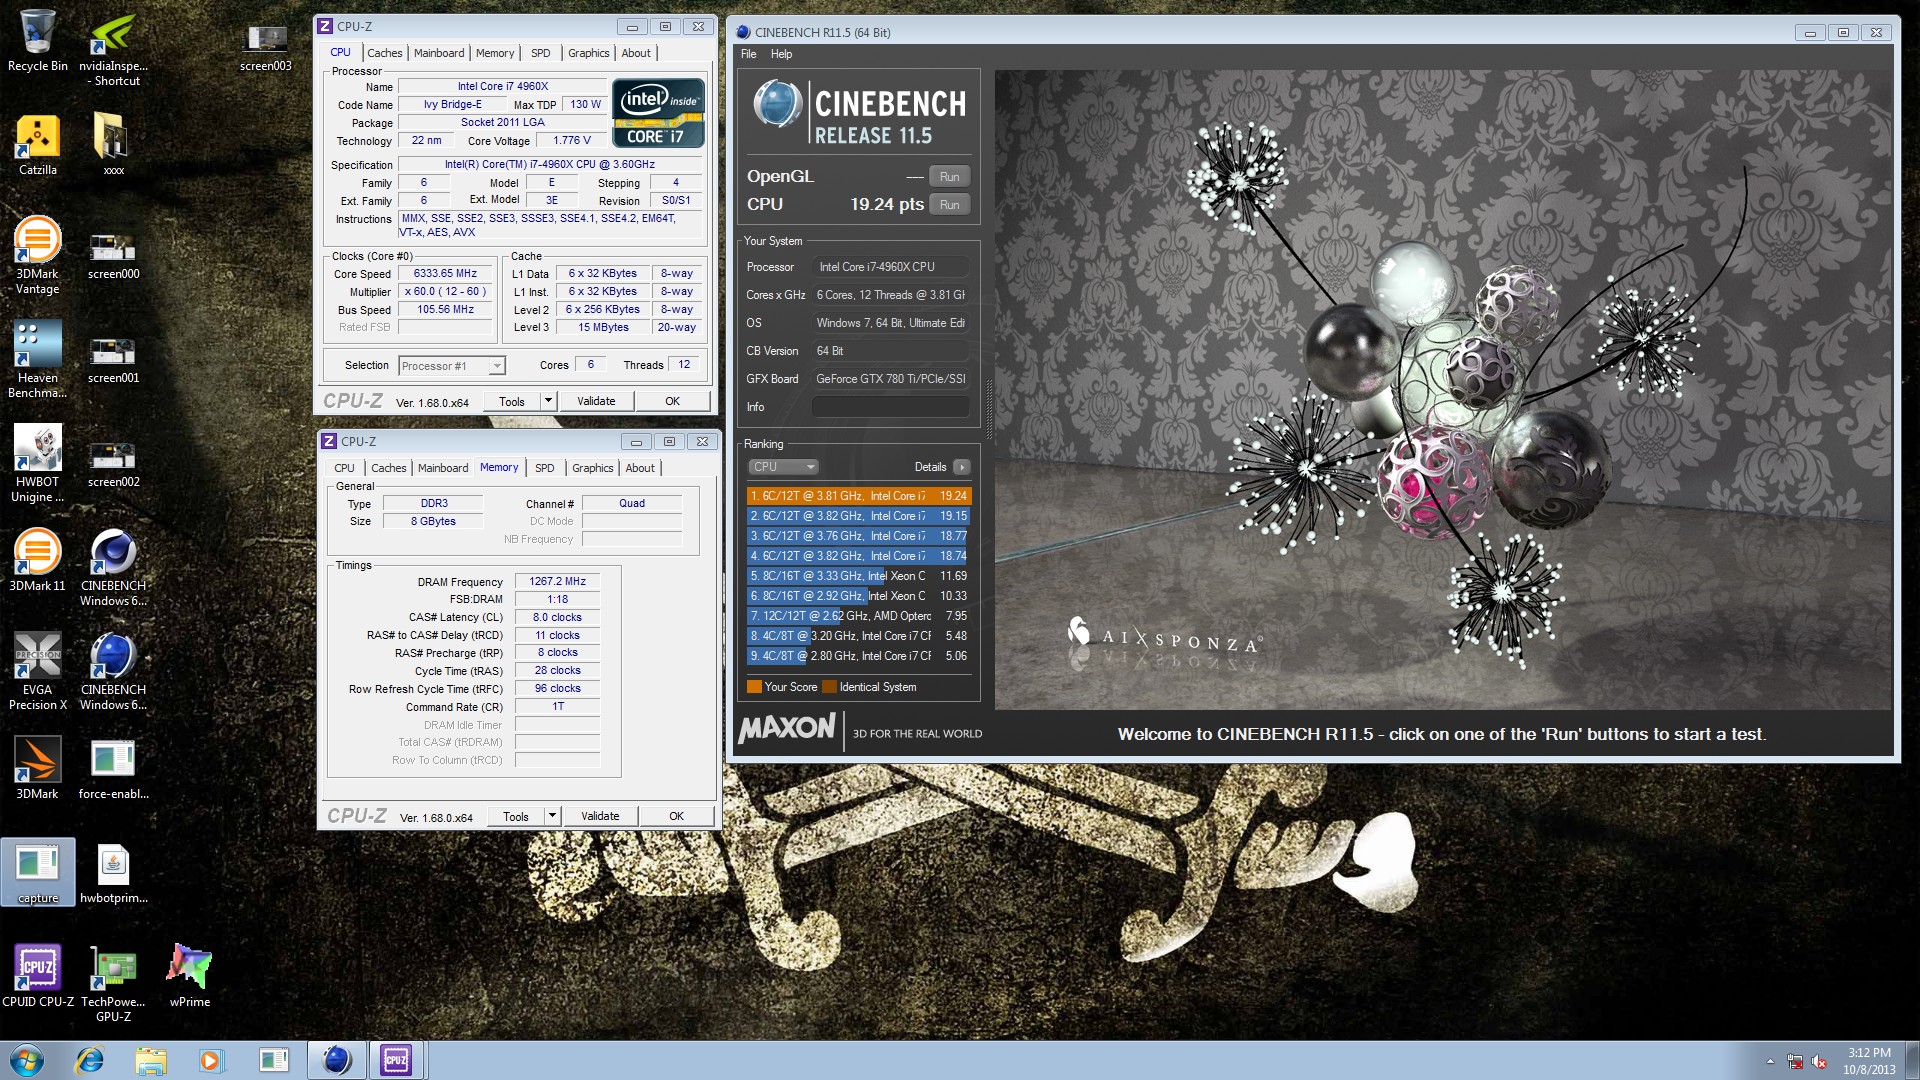Image resolution: width=1920 pixels, height=1080 pixels.
Task: Launch CPUID CPU-Z desktop shortcut
Action: point(37,975)
